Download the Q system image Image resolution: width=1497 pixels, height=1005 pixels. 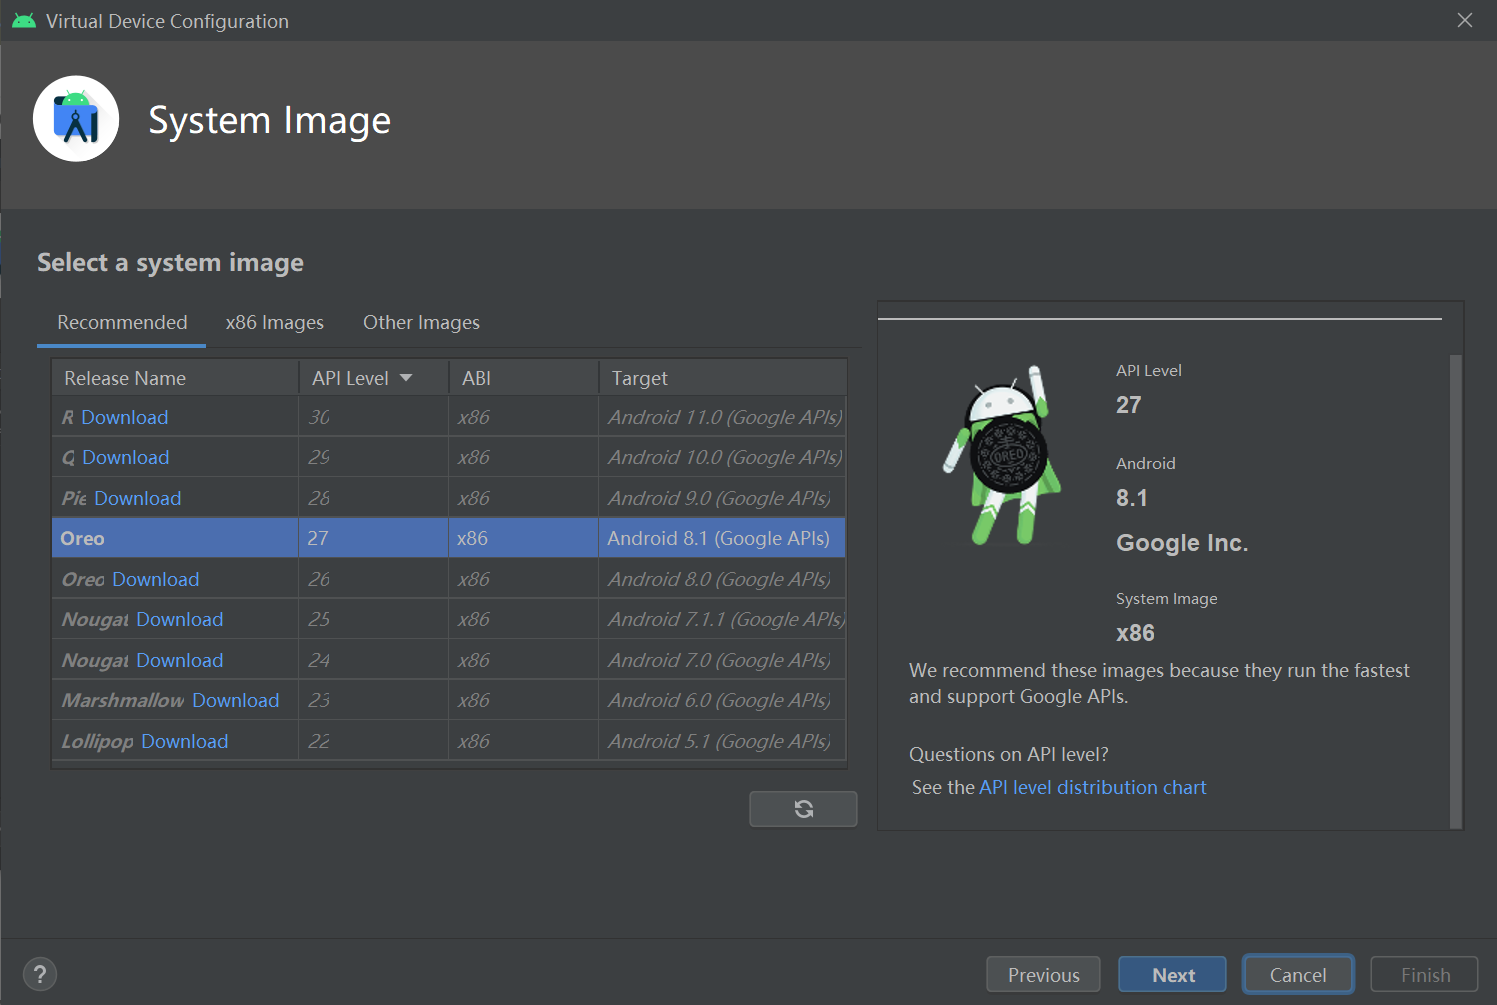126,457
